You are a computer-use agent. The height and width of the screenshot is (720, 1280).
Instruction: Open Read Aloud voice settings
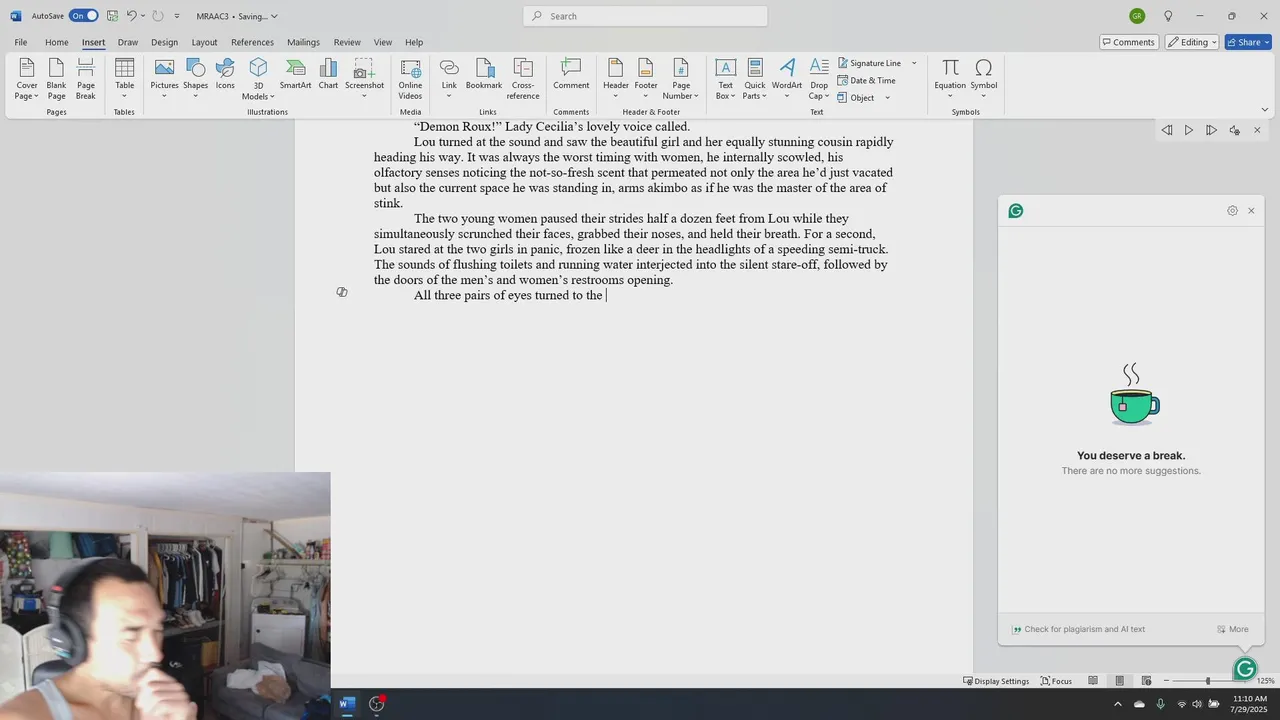coord(1235,130)
